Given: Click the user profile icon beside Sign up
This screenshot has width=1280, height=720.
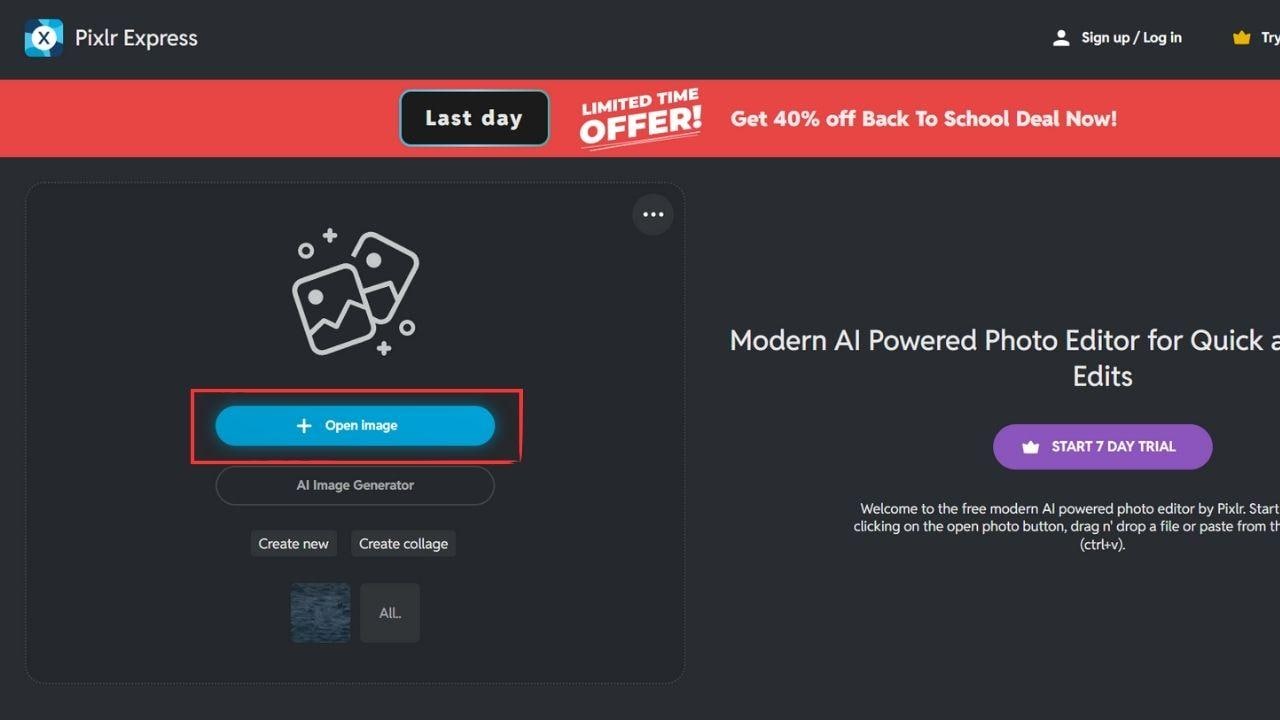Looking at the screenshot, I should coord(1061,38).
